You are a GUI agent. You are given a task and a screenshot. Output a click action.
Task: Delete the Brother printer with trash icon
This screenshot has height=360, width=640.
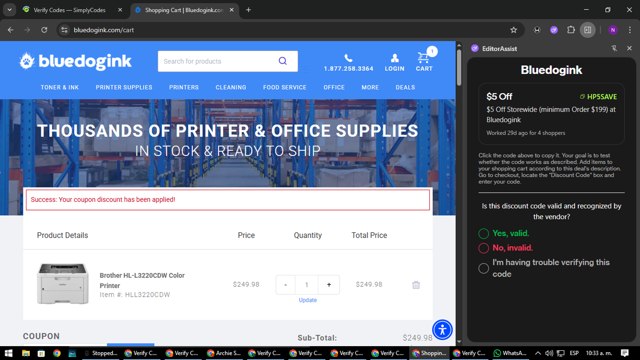[416, 285]
